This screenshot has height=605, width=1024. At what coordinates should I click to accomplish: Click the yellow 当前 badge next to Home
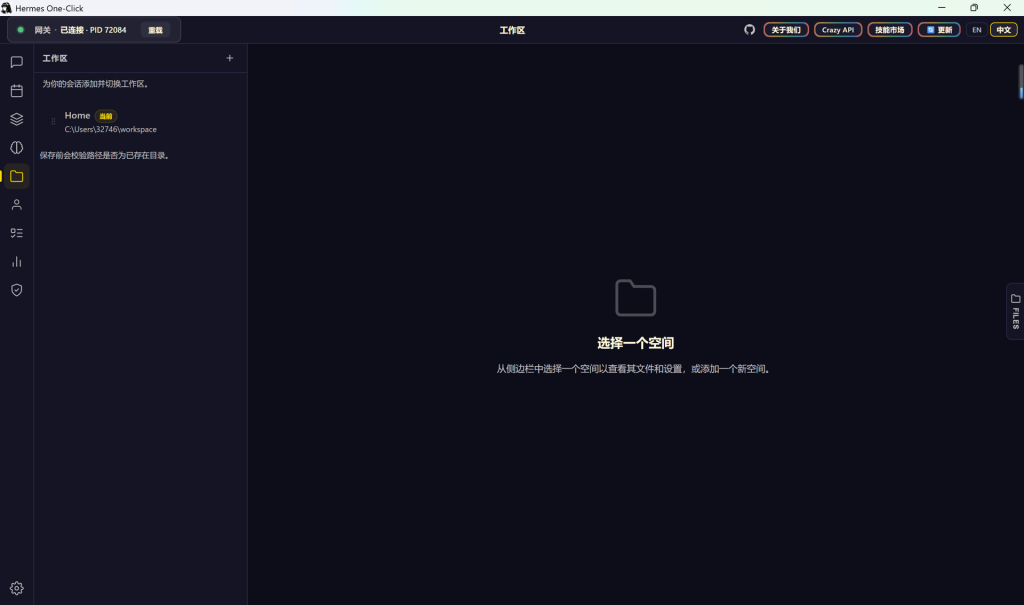(x=106, y=116)
